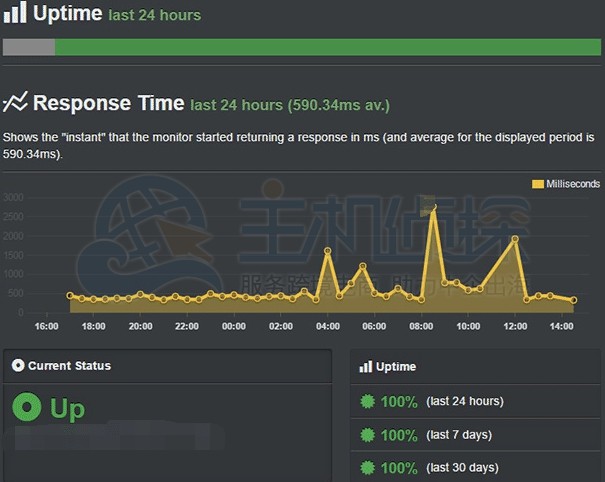Screen dimensions: 605x482
Task: Click the 100% value for last 24 hours
Action: 399,402
